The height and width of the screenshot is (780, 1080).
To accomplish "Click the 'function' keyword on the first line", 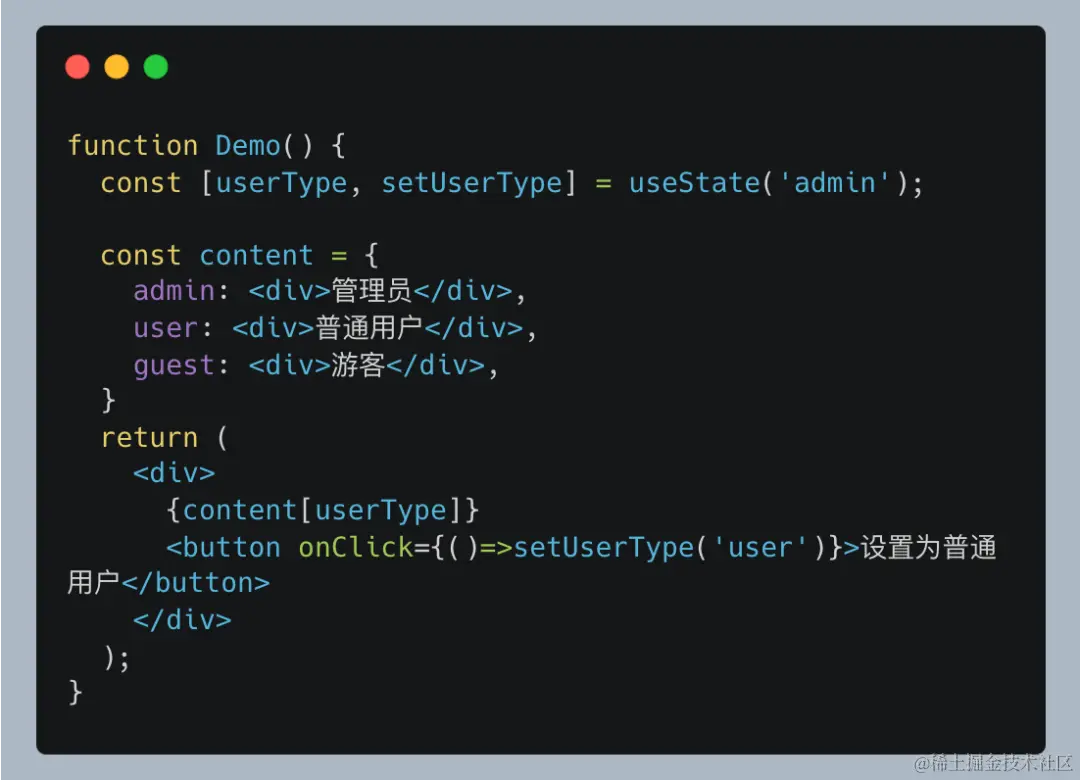I will (x=132, y=146).
